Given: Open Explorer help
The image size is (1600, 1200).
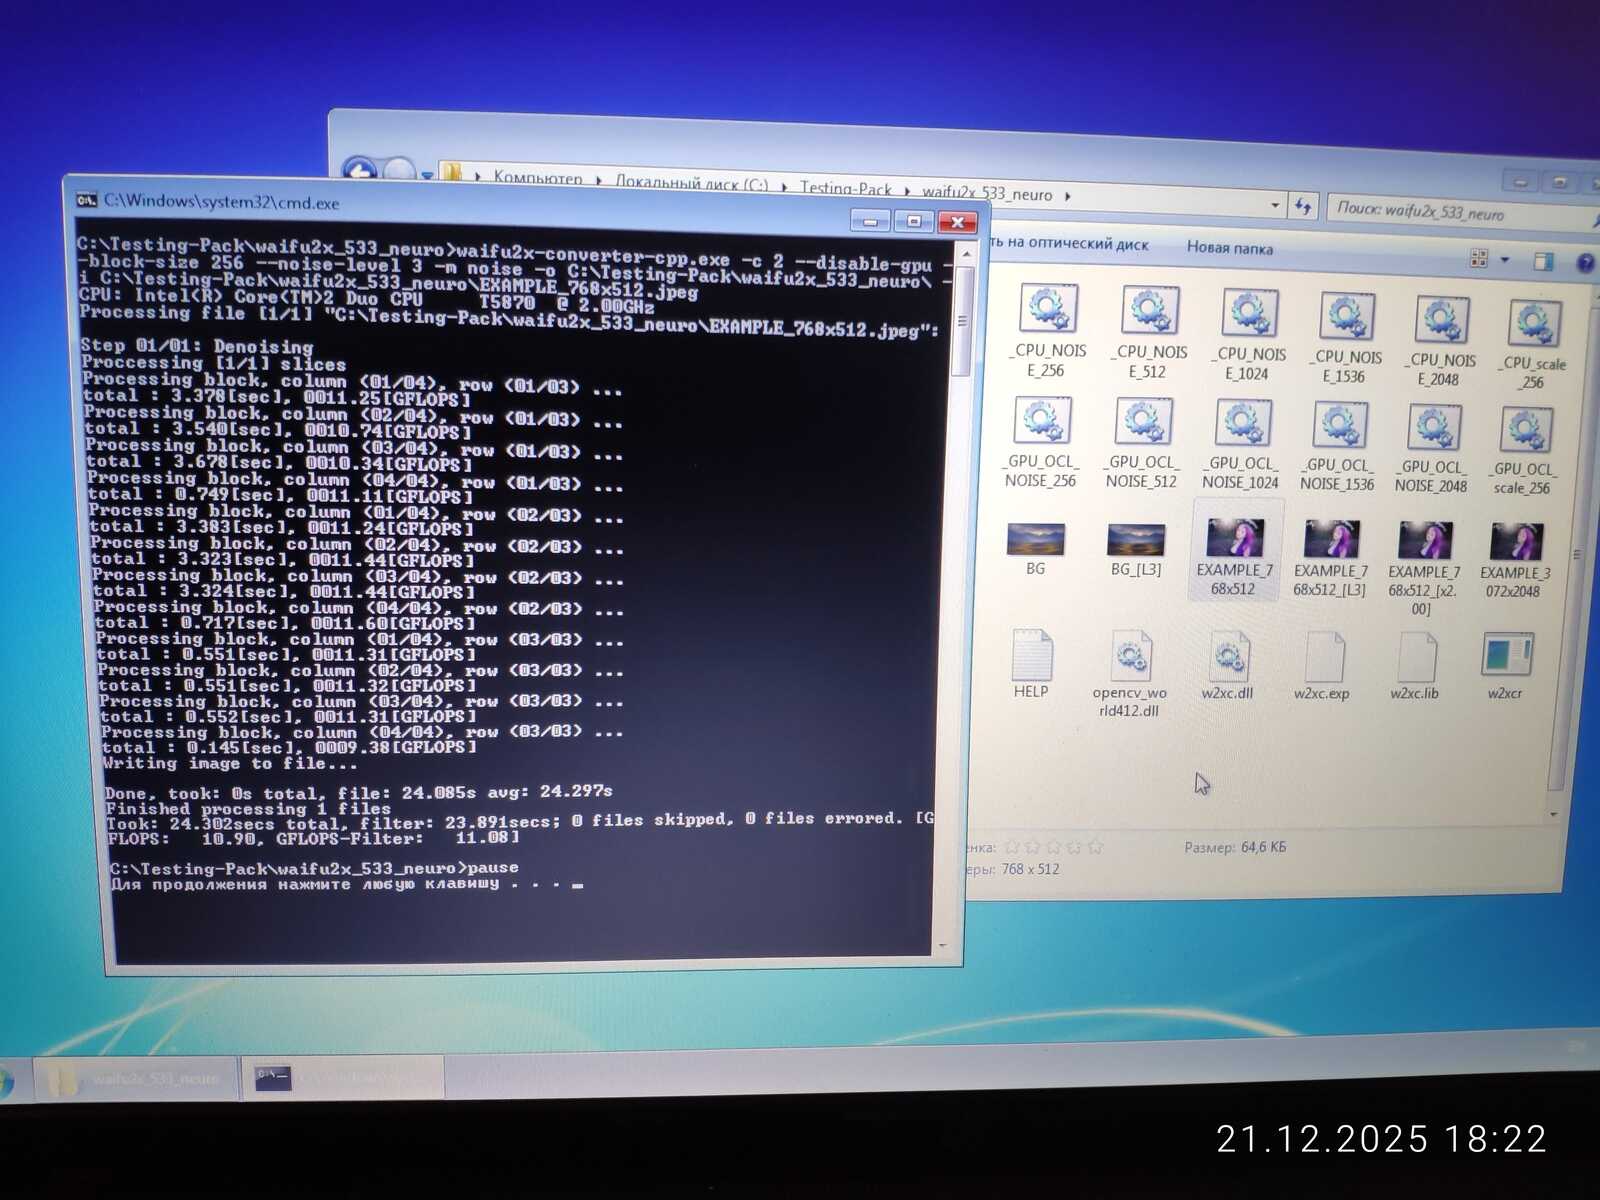Looking at the screenshot, I should [1585, 263].
